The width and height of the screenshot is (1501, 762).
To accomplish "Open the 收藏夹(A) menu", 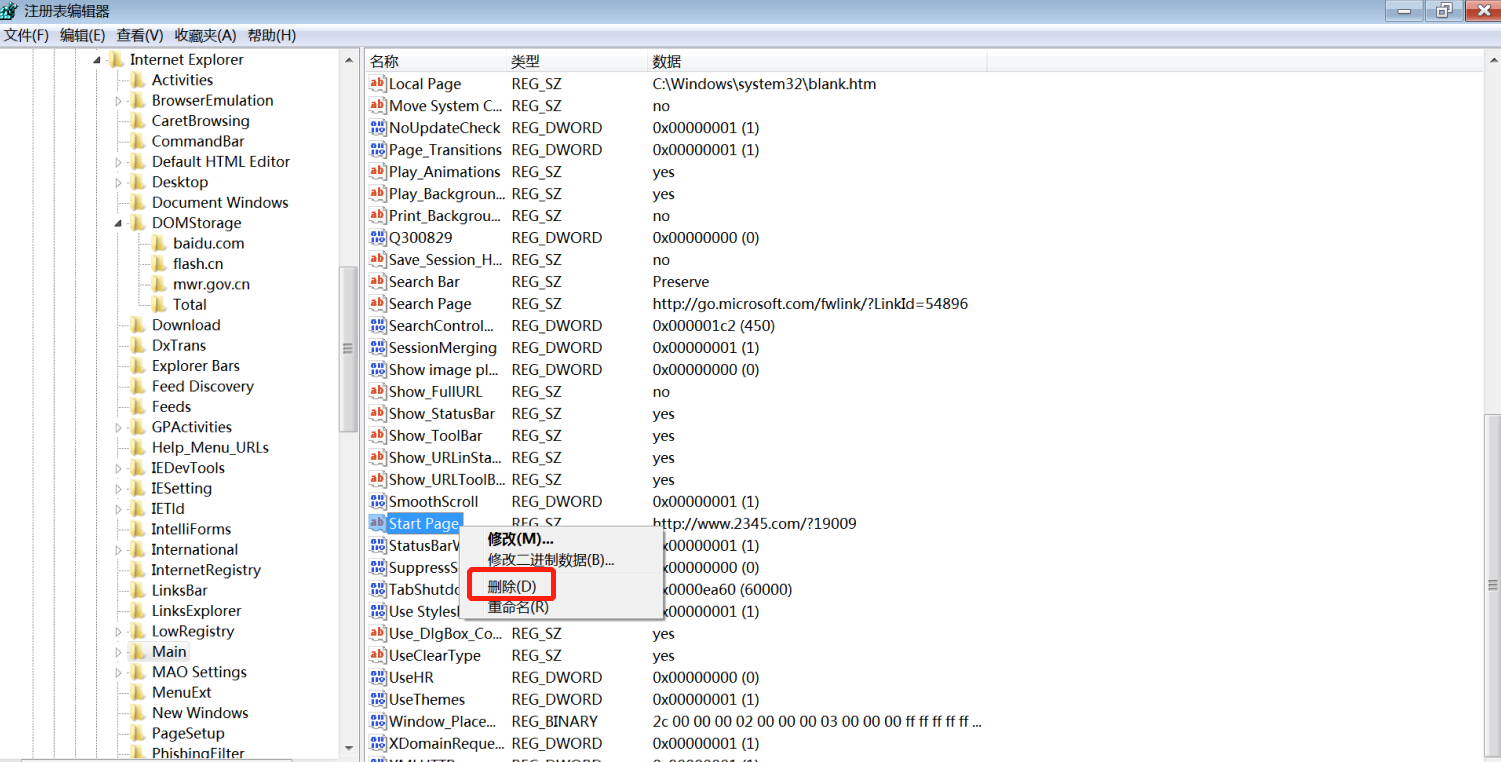I will (x=203, y=35).
